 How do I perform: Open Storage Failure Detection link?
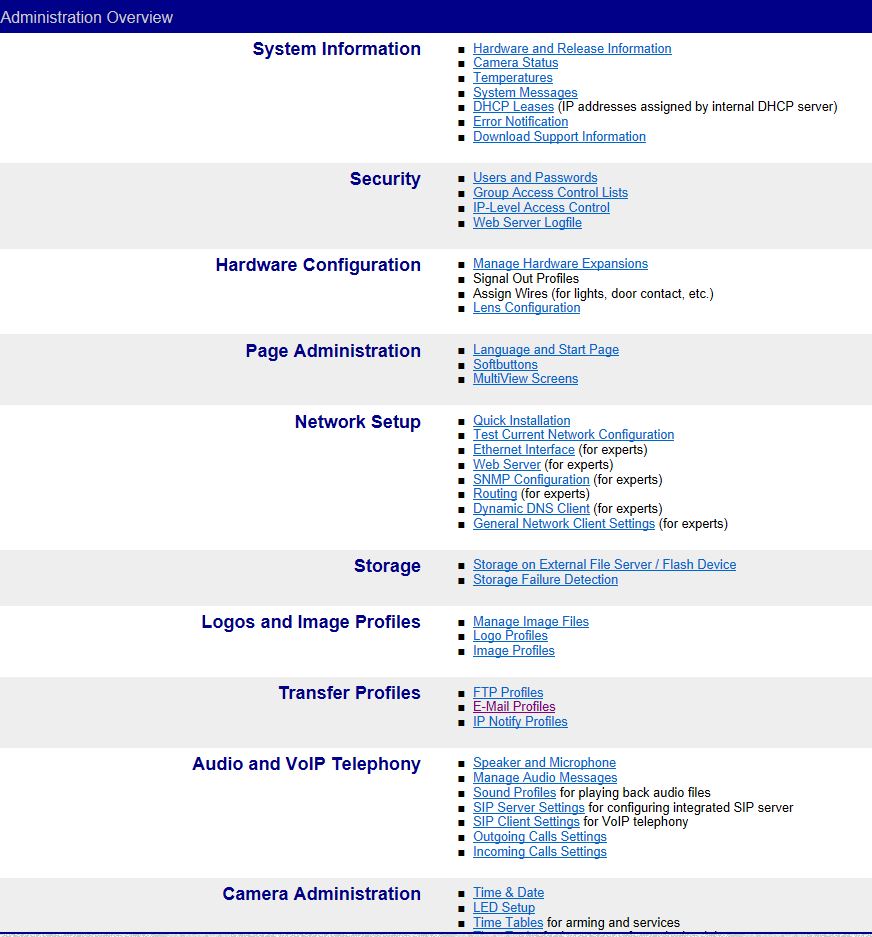tap(545, 580)
